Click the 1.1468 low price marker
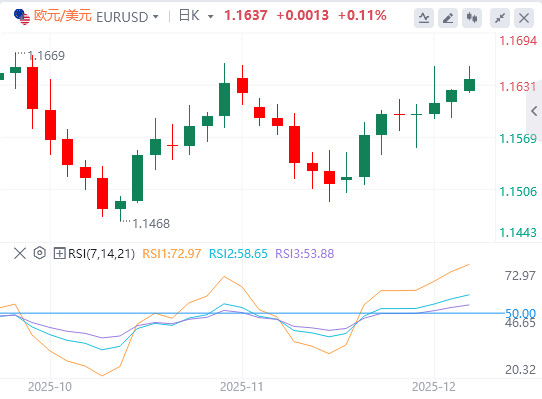 [x=151, y=224]
